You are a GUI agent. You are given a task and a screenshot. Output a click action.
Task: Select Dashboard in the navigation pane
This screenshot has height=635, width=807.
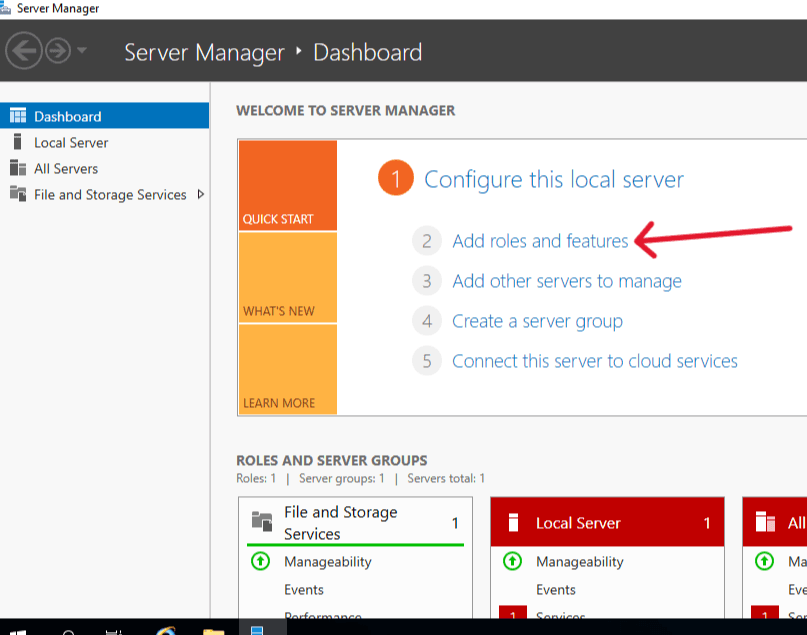[104, 116]
